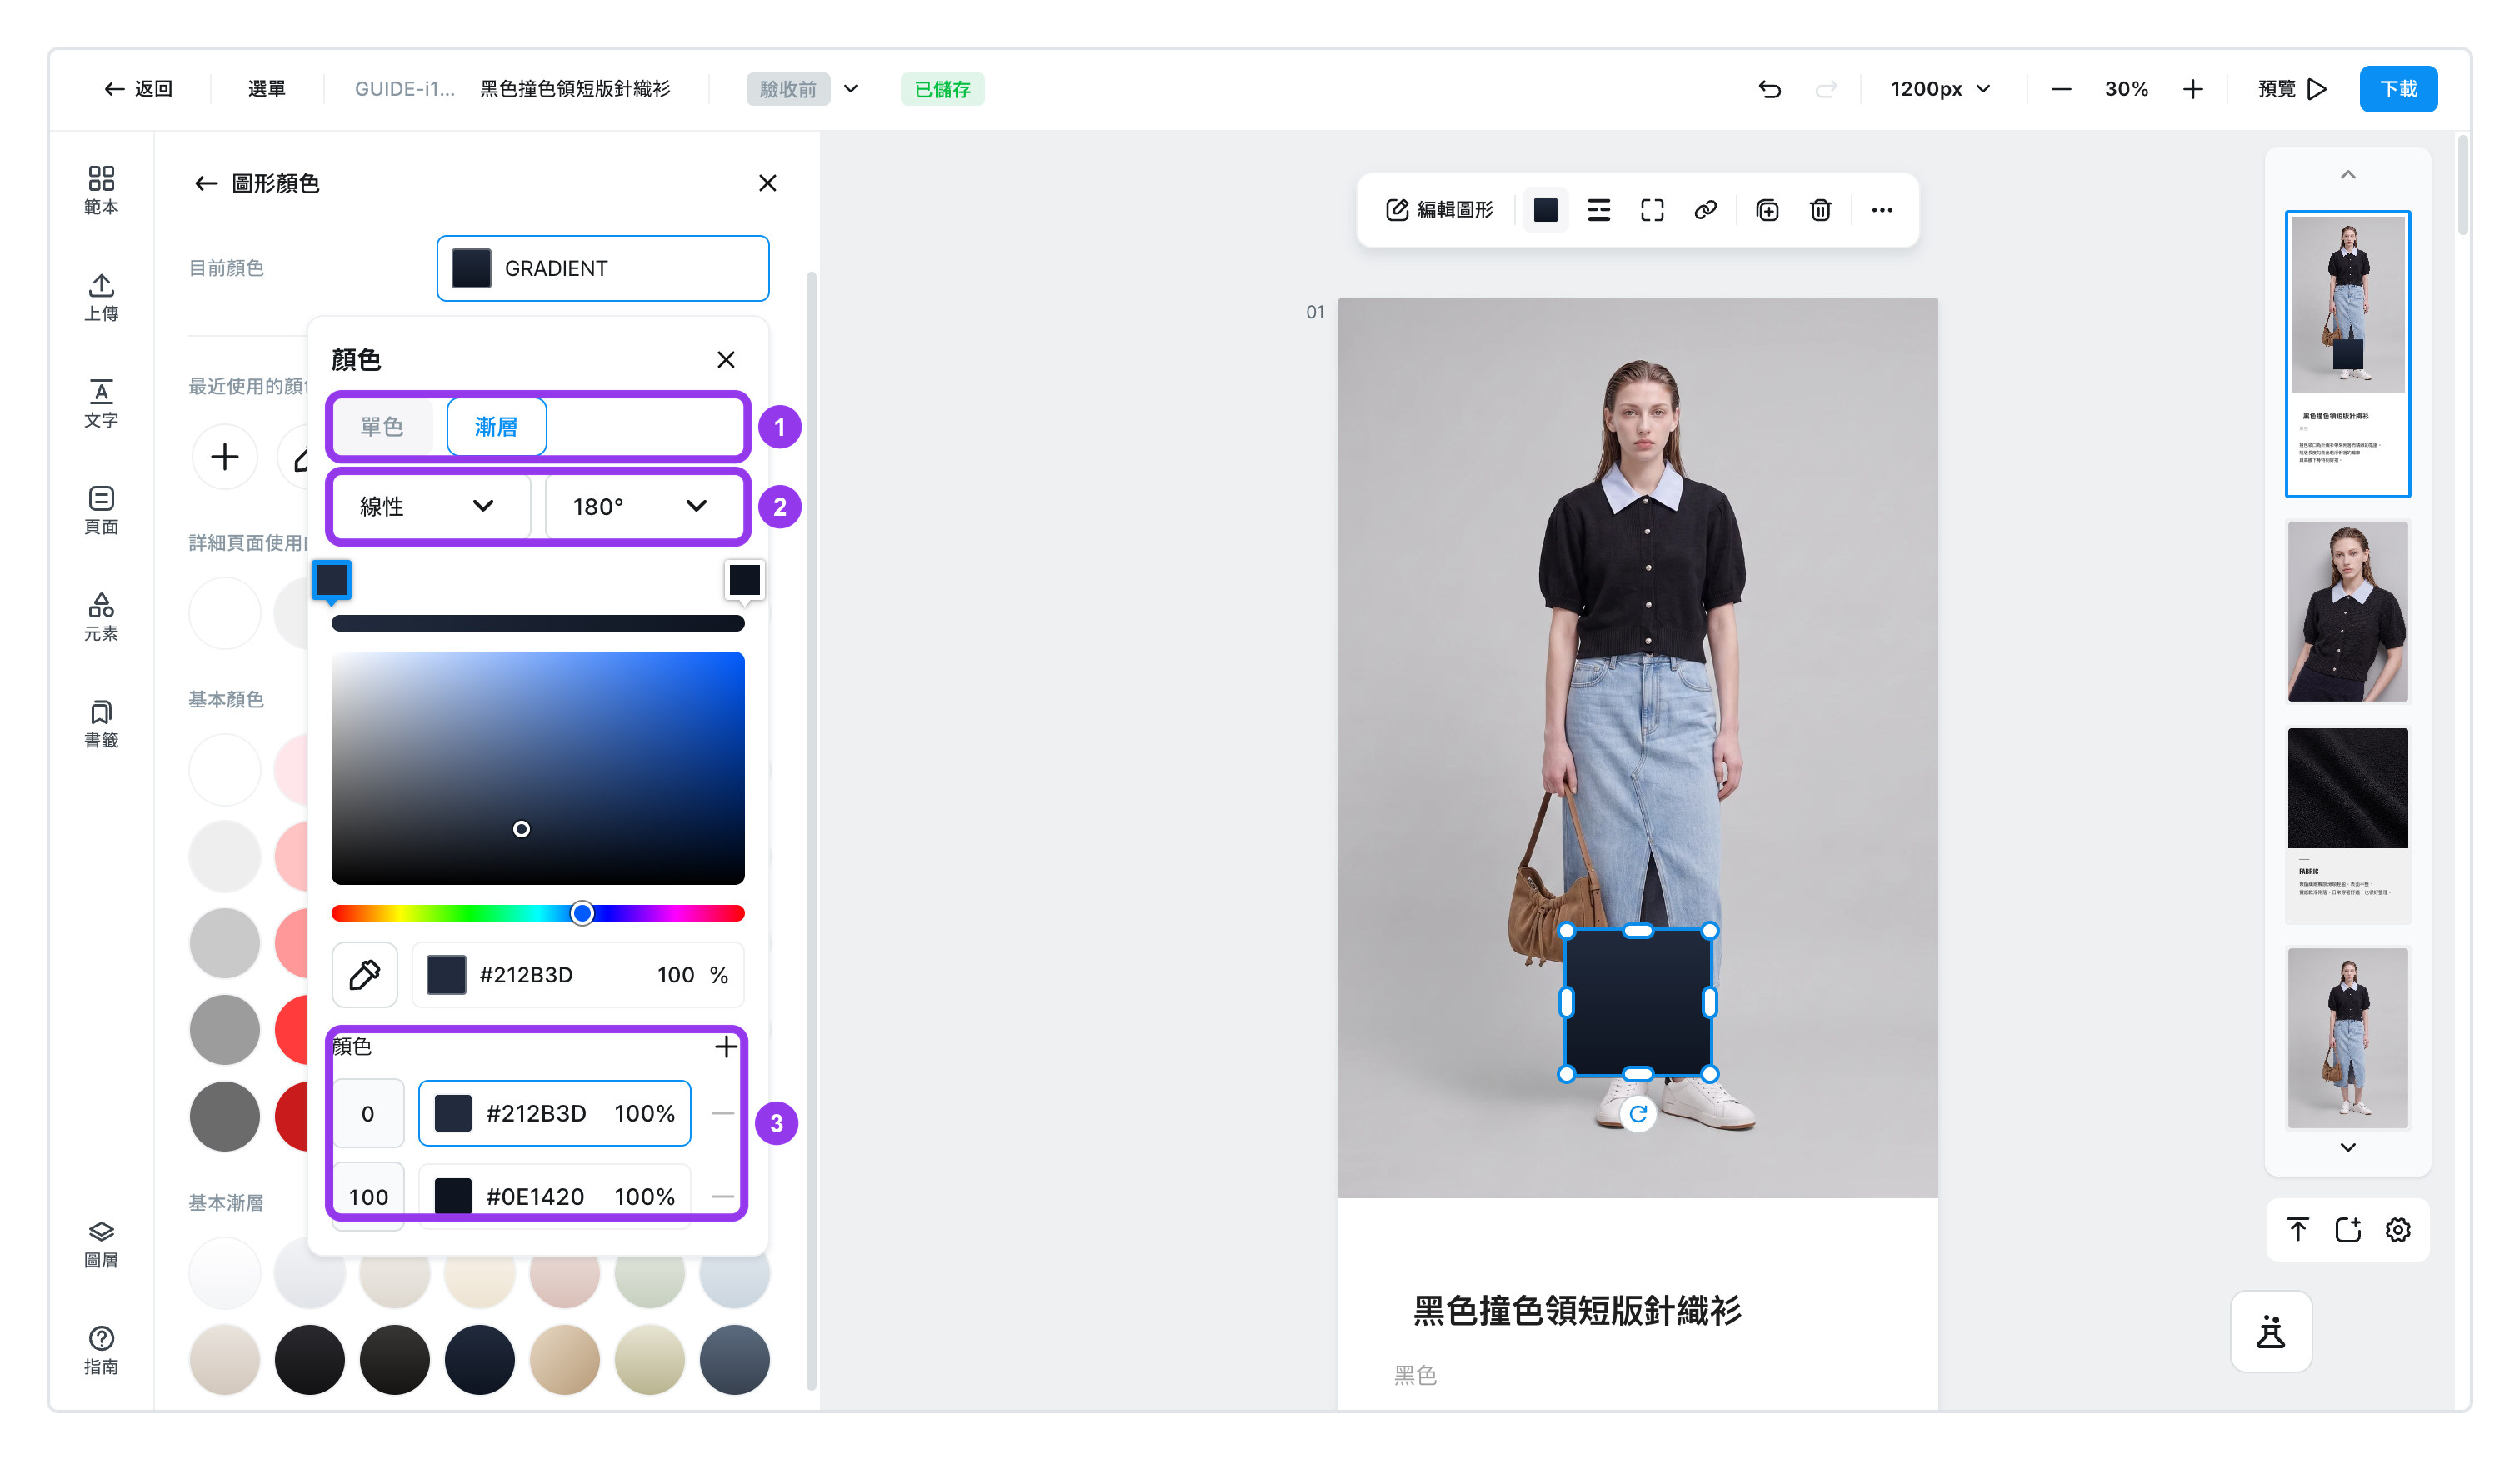Select the 漸層 gradient tab
2520x1460 pixels.
(x=496, y=426)
